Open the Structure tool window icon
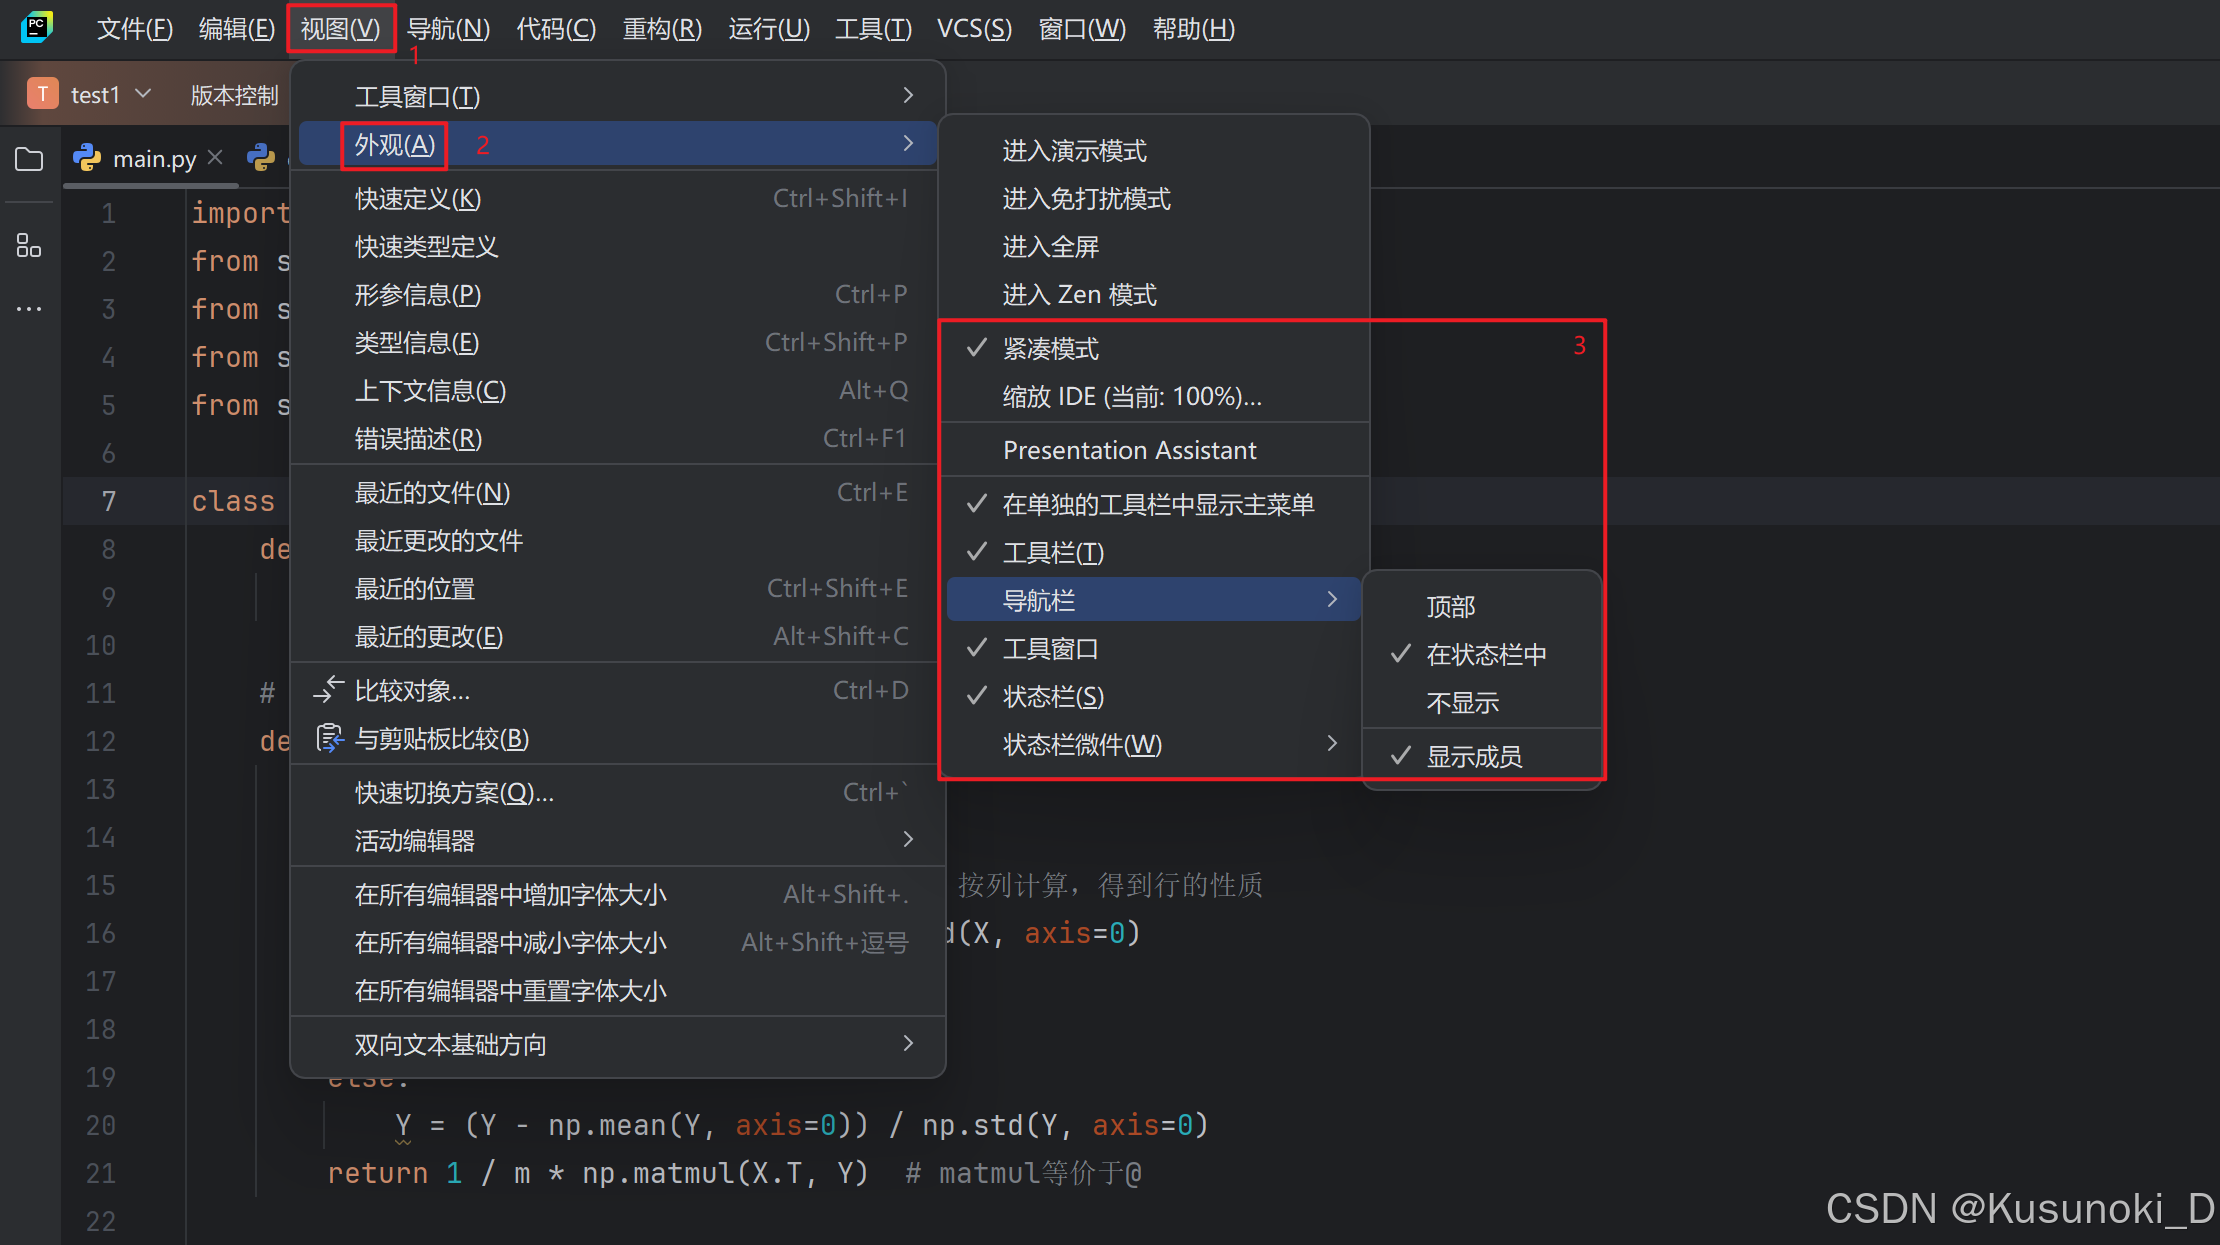This screenshot has width=2220, height=1245. pos(29,246)
